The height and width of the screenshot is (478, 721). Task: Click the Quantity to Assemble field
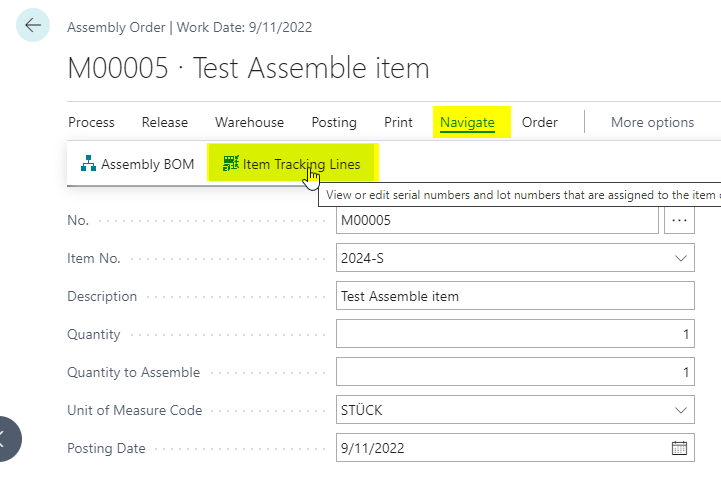click(515, 372)
